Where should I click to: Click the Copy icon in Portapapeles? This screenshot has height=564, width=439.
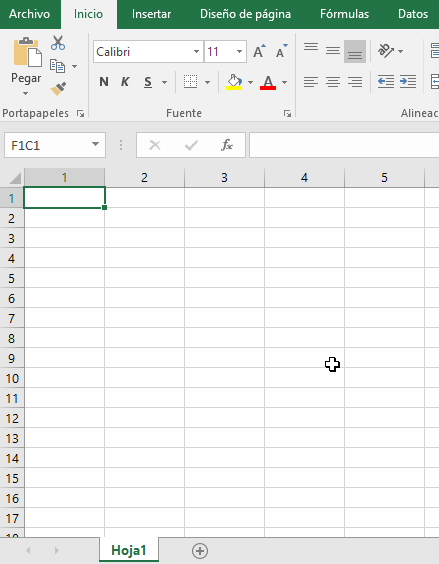coord(58,66)
